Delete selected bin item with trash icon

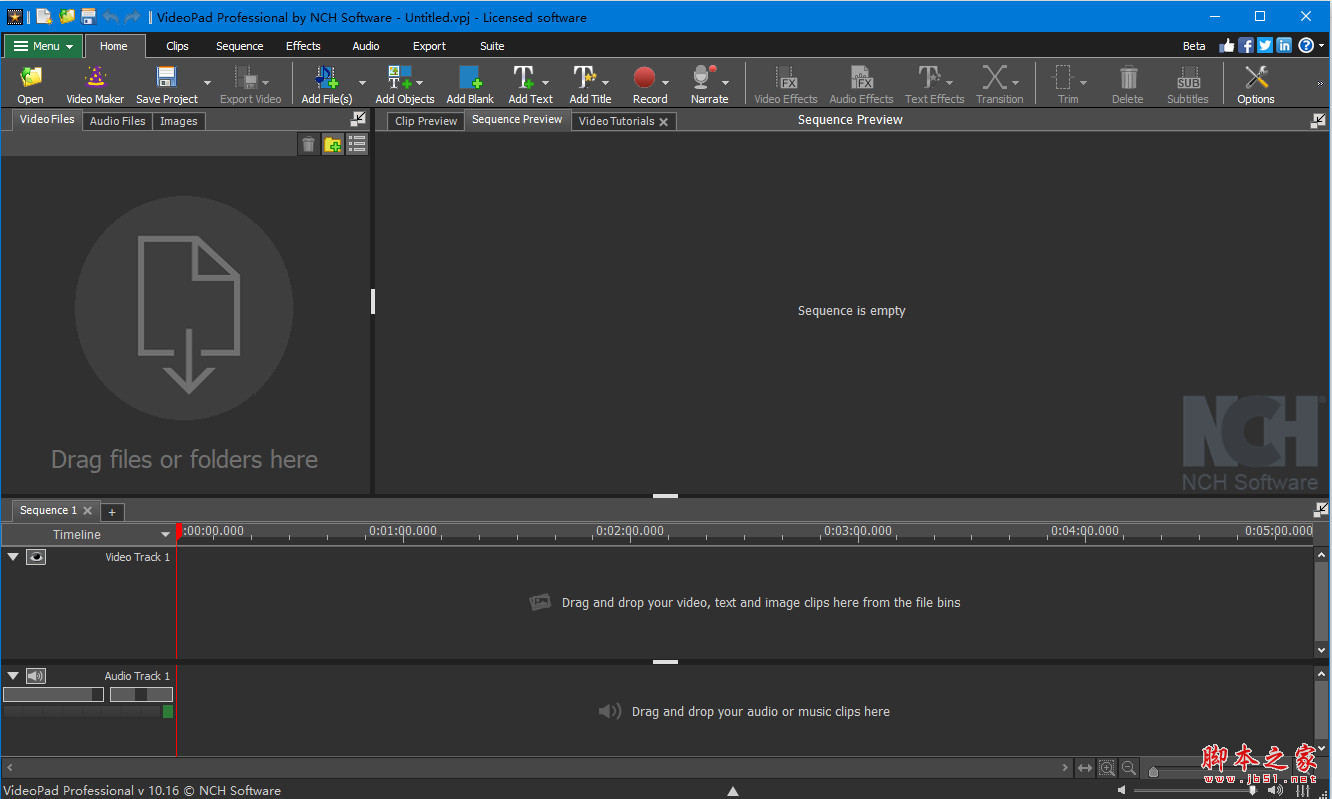308,145
